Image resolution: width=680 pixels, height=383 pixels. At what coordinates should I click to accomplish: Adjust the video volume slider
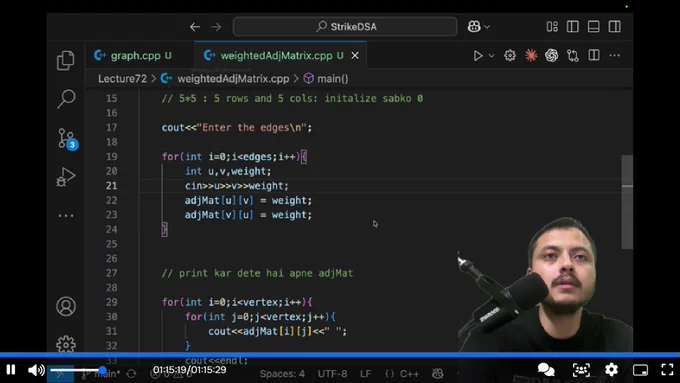point(77,370)
